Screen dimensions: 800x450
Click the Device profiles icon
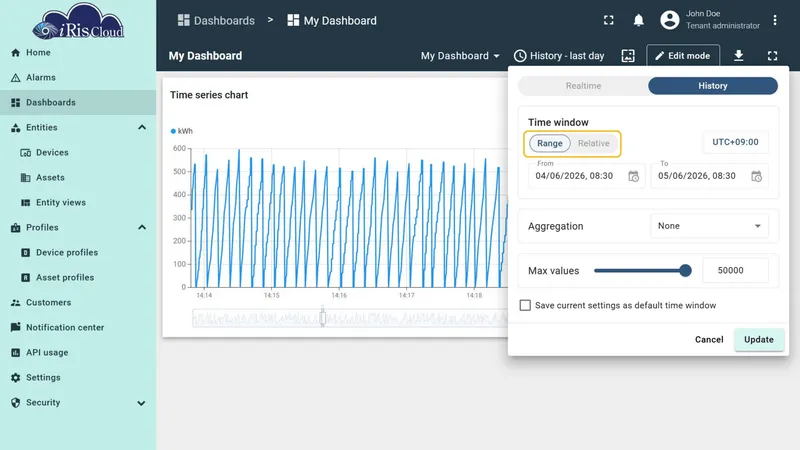pos(26,253)
